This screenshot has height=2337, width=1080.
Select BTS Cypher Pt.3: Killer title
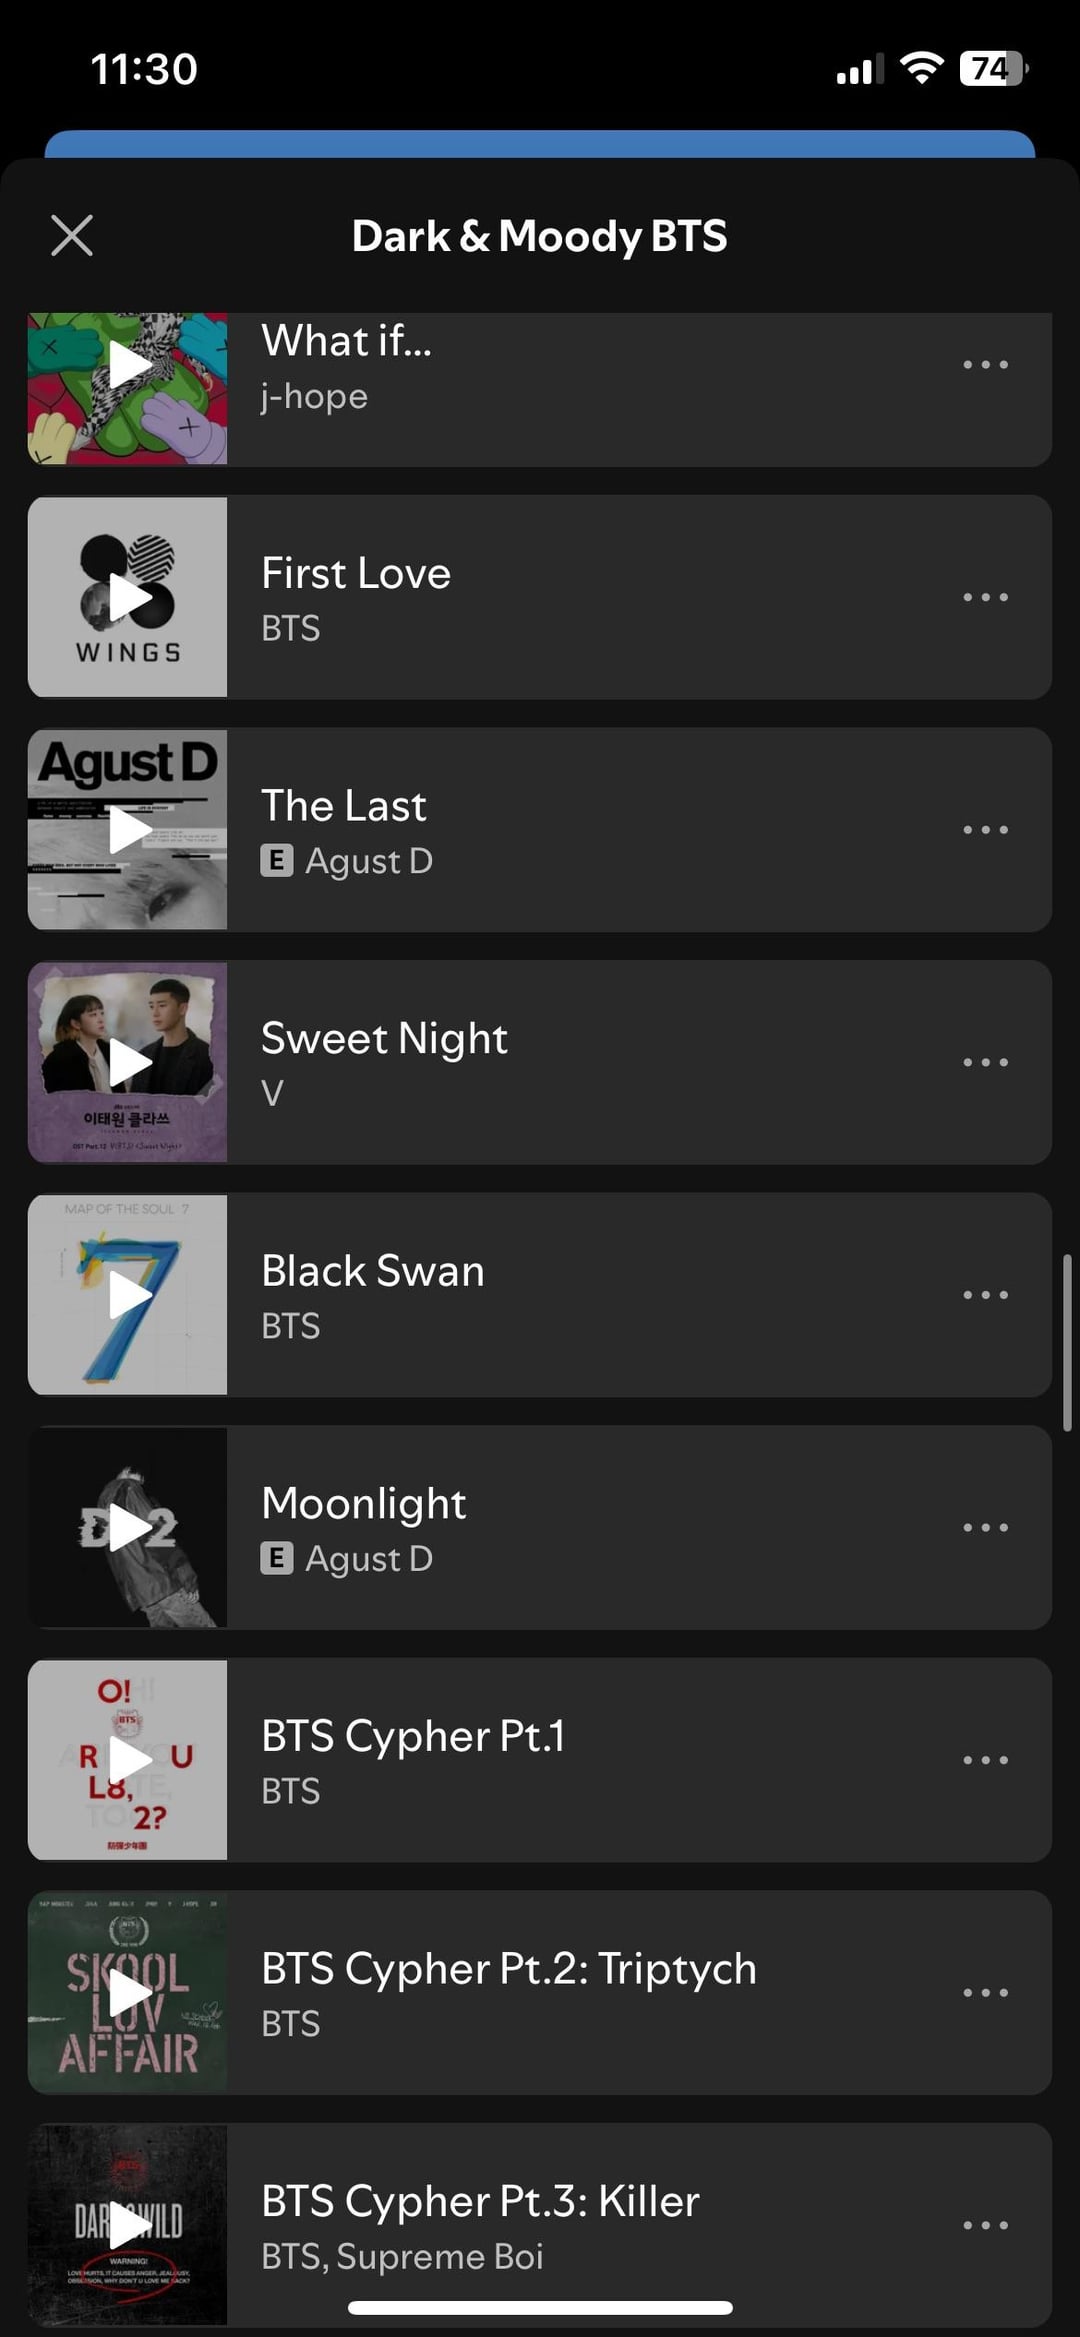[480, 2201]
